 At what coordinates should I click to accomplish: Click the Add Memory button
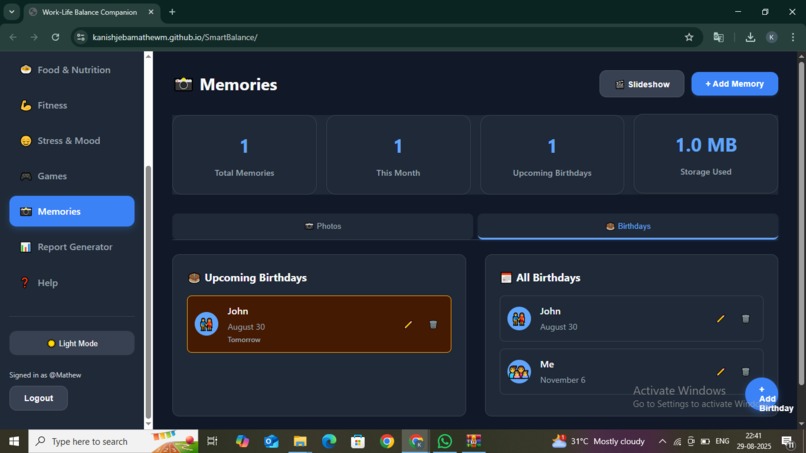point(735,84)
